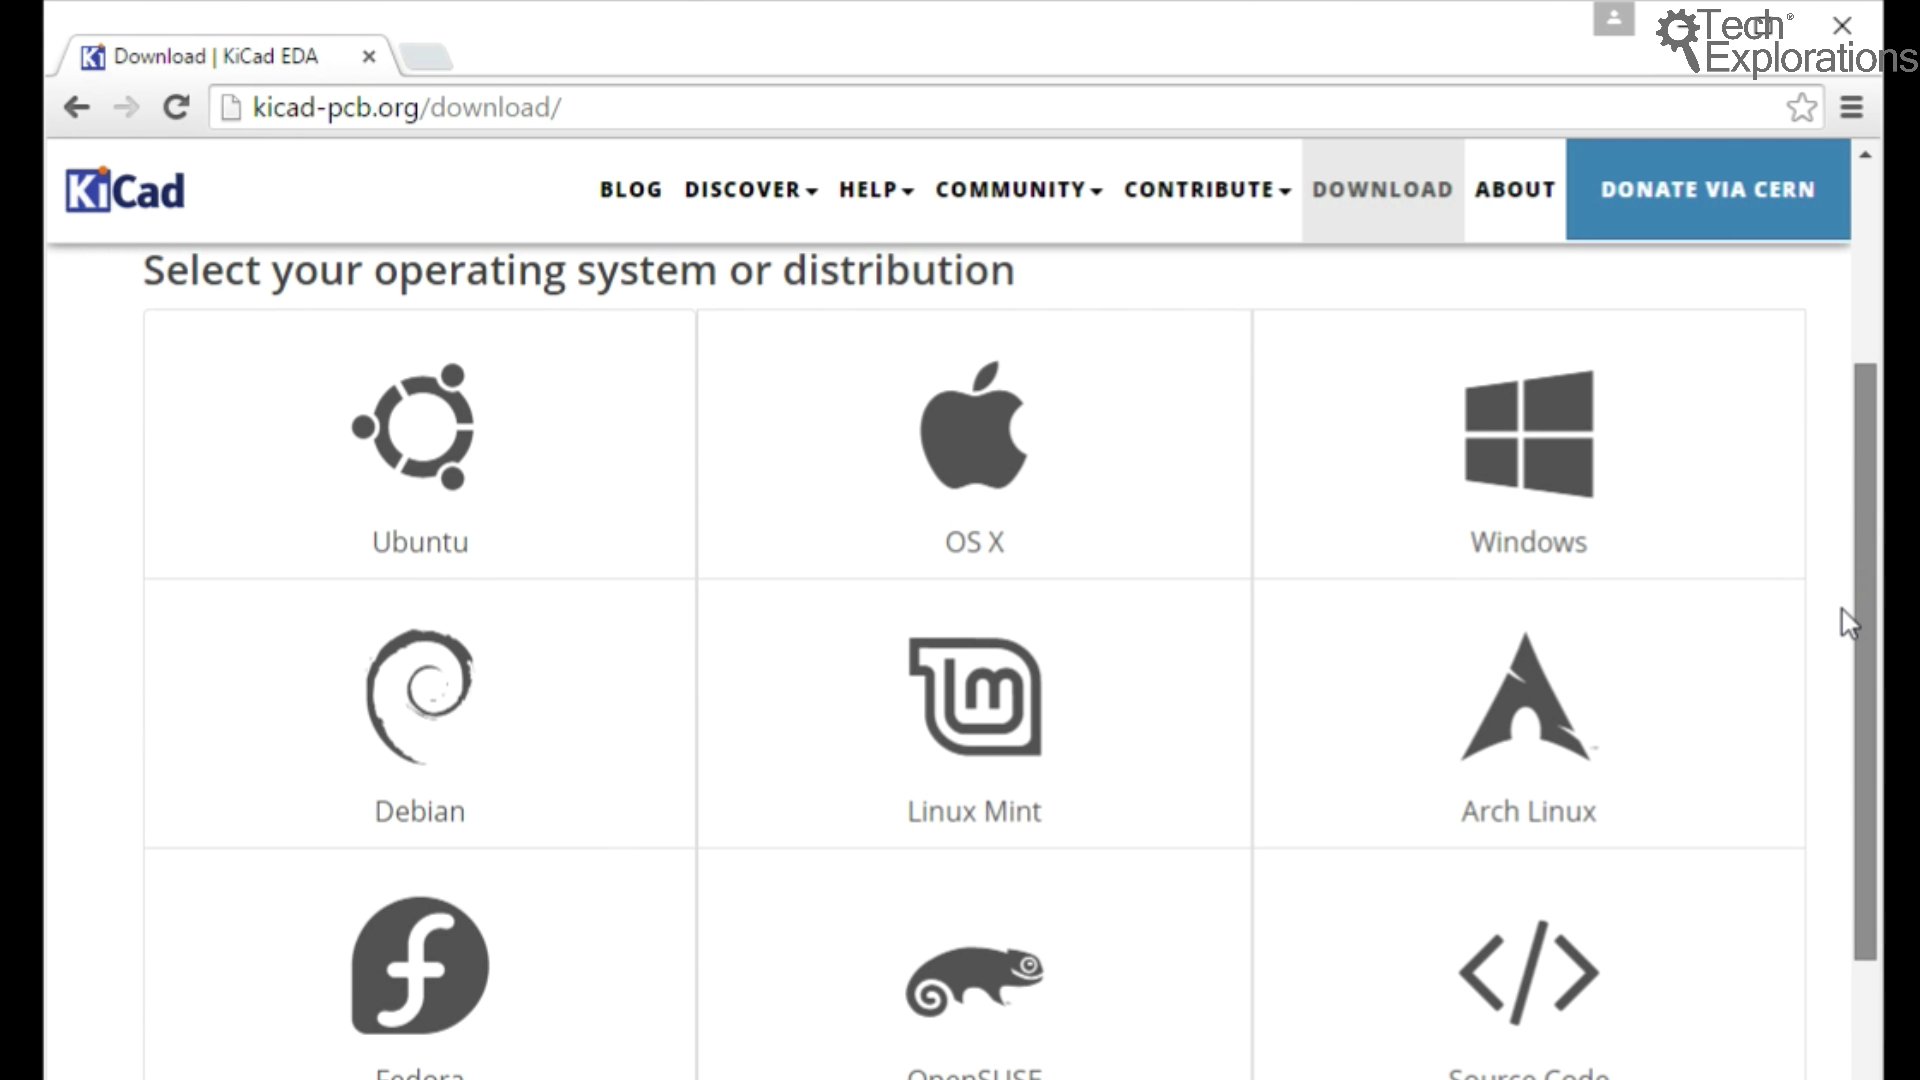Image resolution: width=1920 pixels, height=1080 pixels.
Task: Expand the DISCOVER dropdown menu
Action: coord(751,190)
